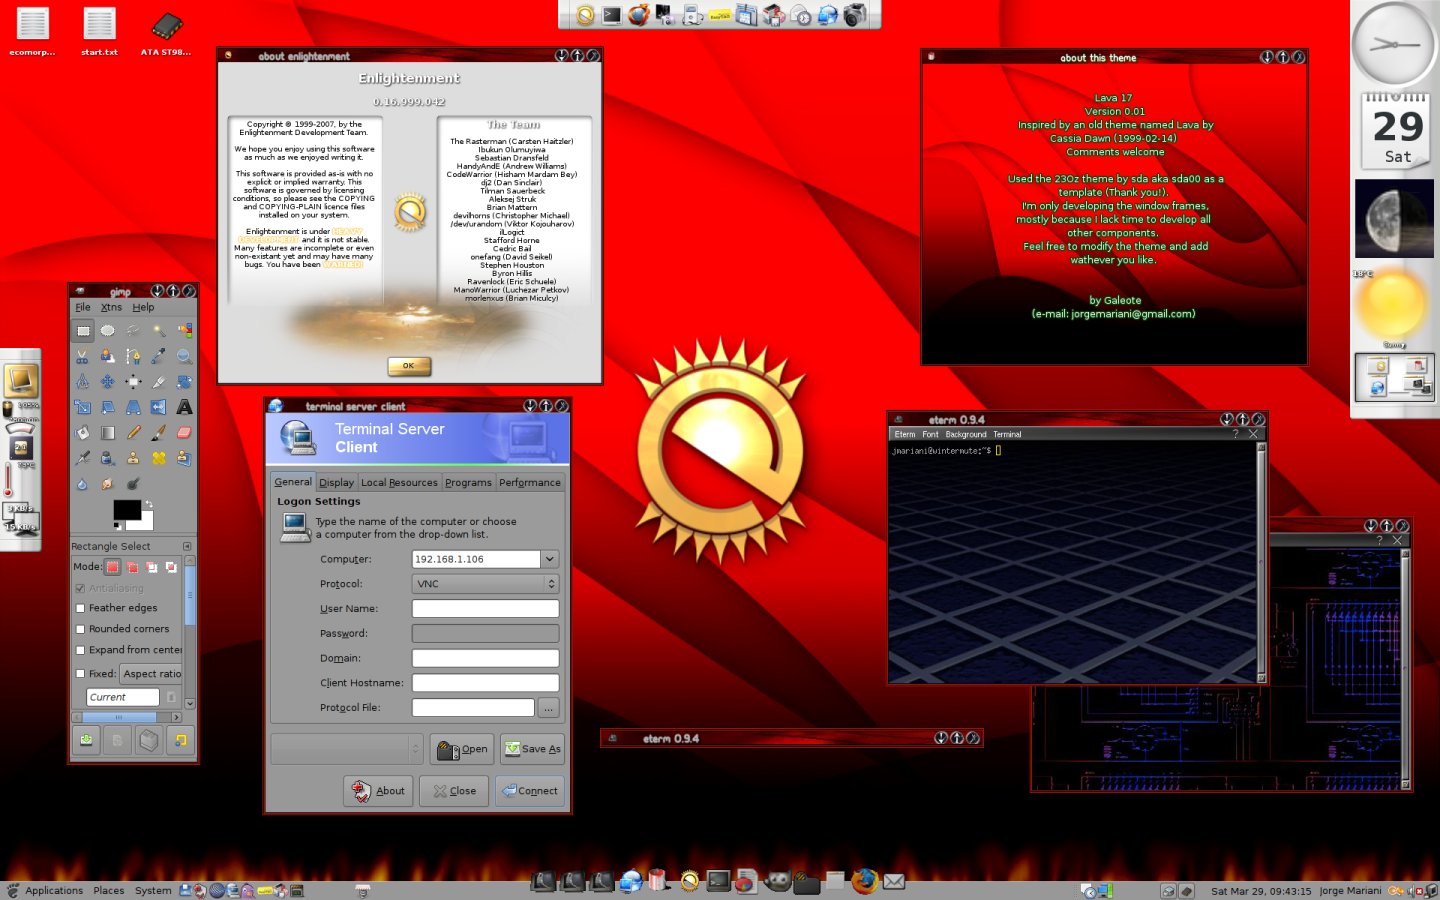
Task: Select the Color Picker eyedropper tool
Action: [x=159, y=356]
